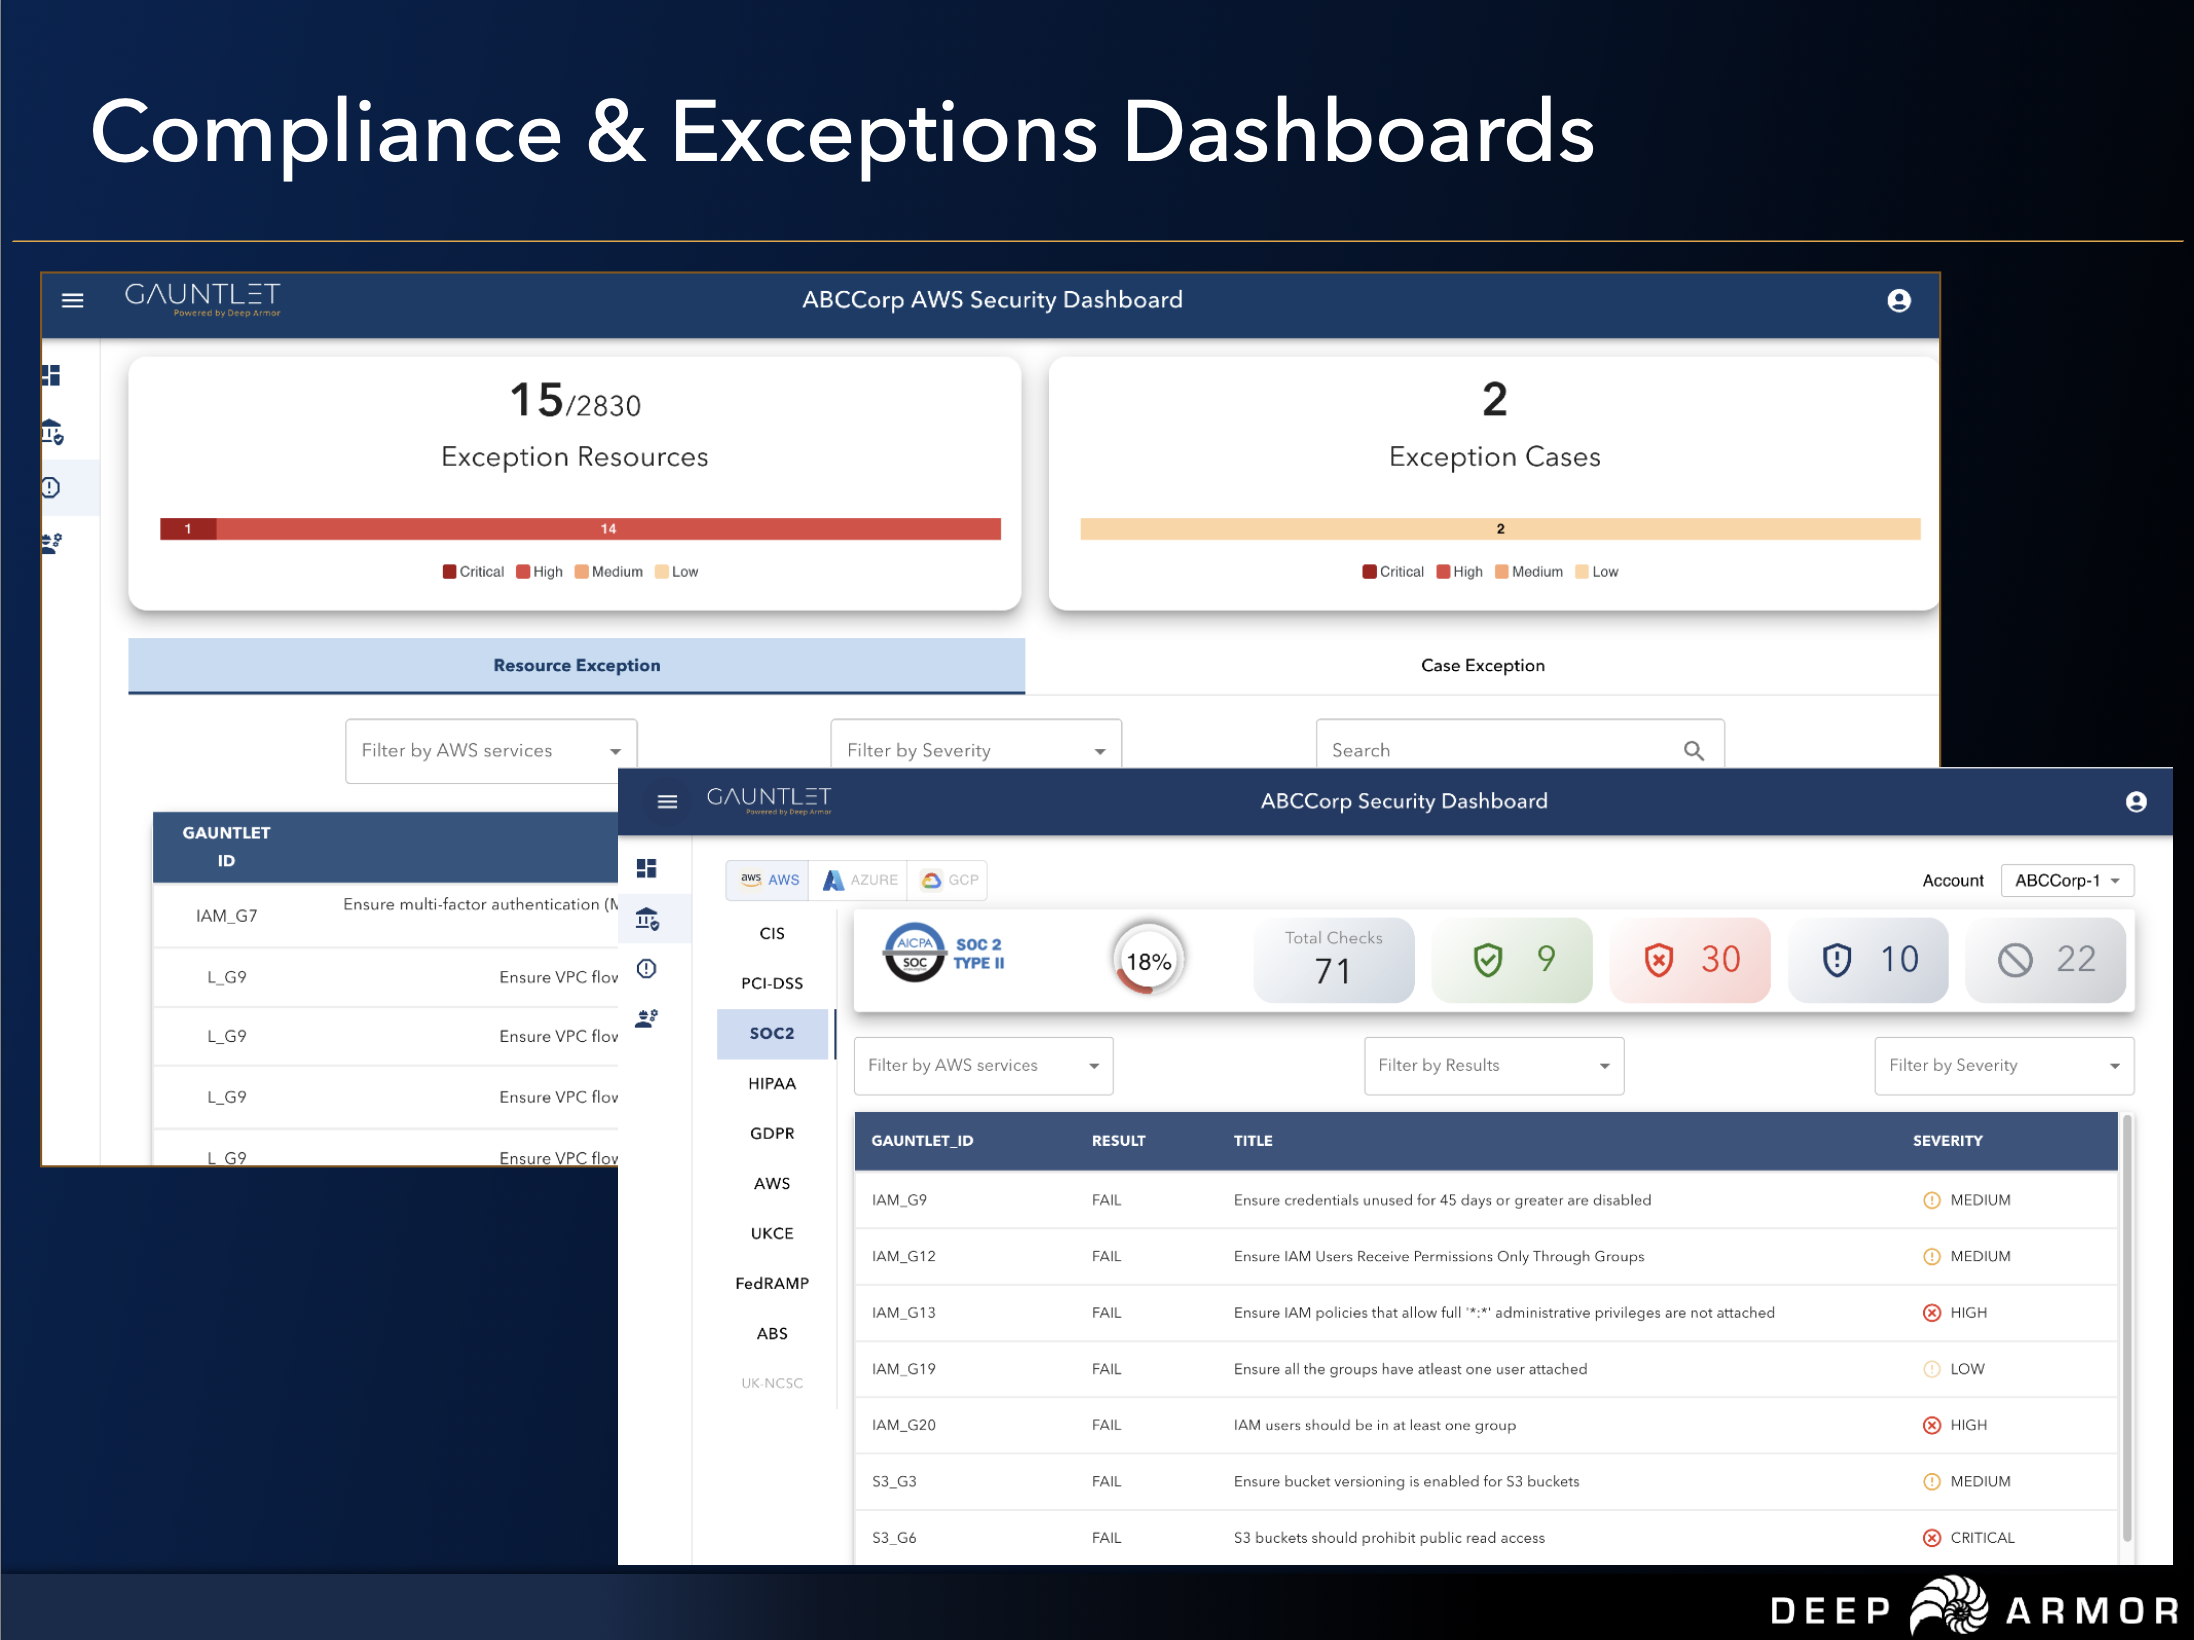The width and height of the screenshot is (2194, 1640).
Task: Open exceptions alert icon in back window sidebar
Action: click(50, 487)
